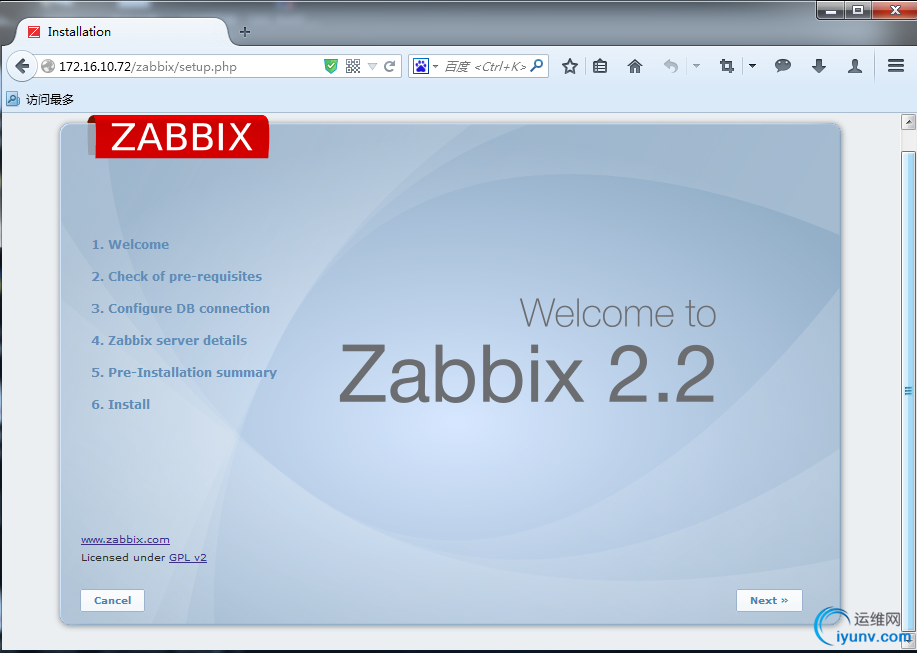Viewport: 917px width, 653px height.
Task: Click the undo closed tab arrow icon
Action: tap(671, 66)
